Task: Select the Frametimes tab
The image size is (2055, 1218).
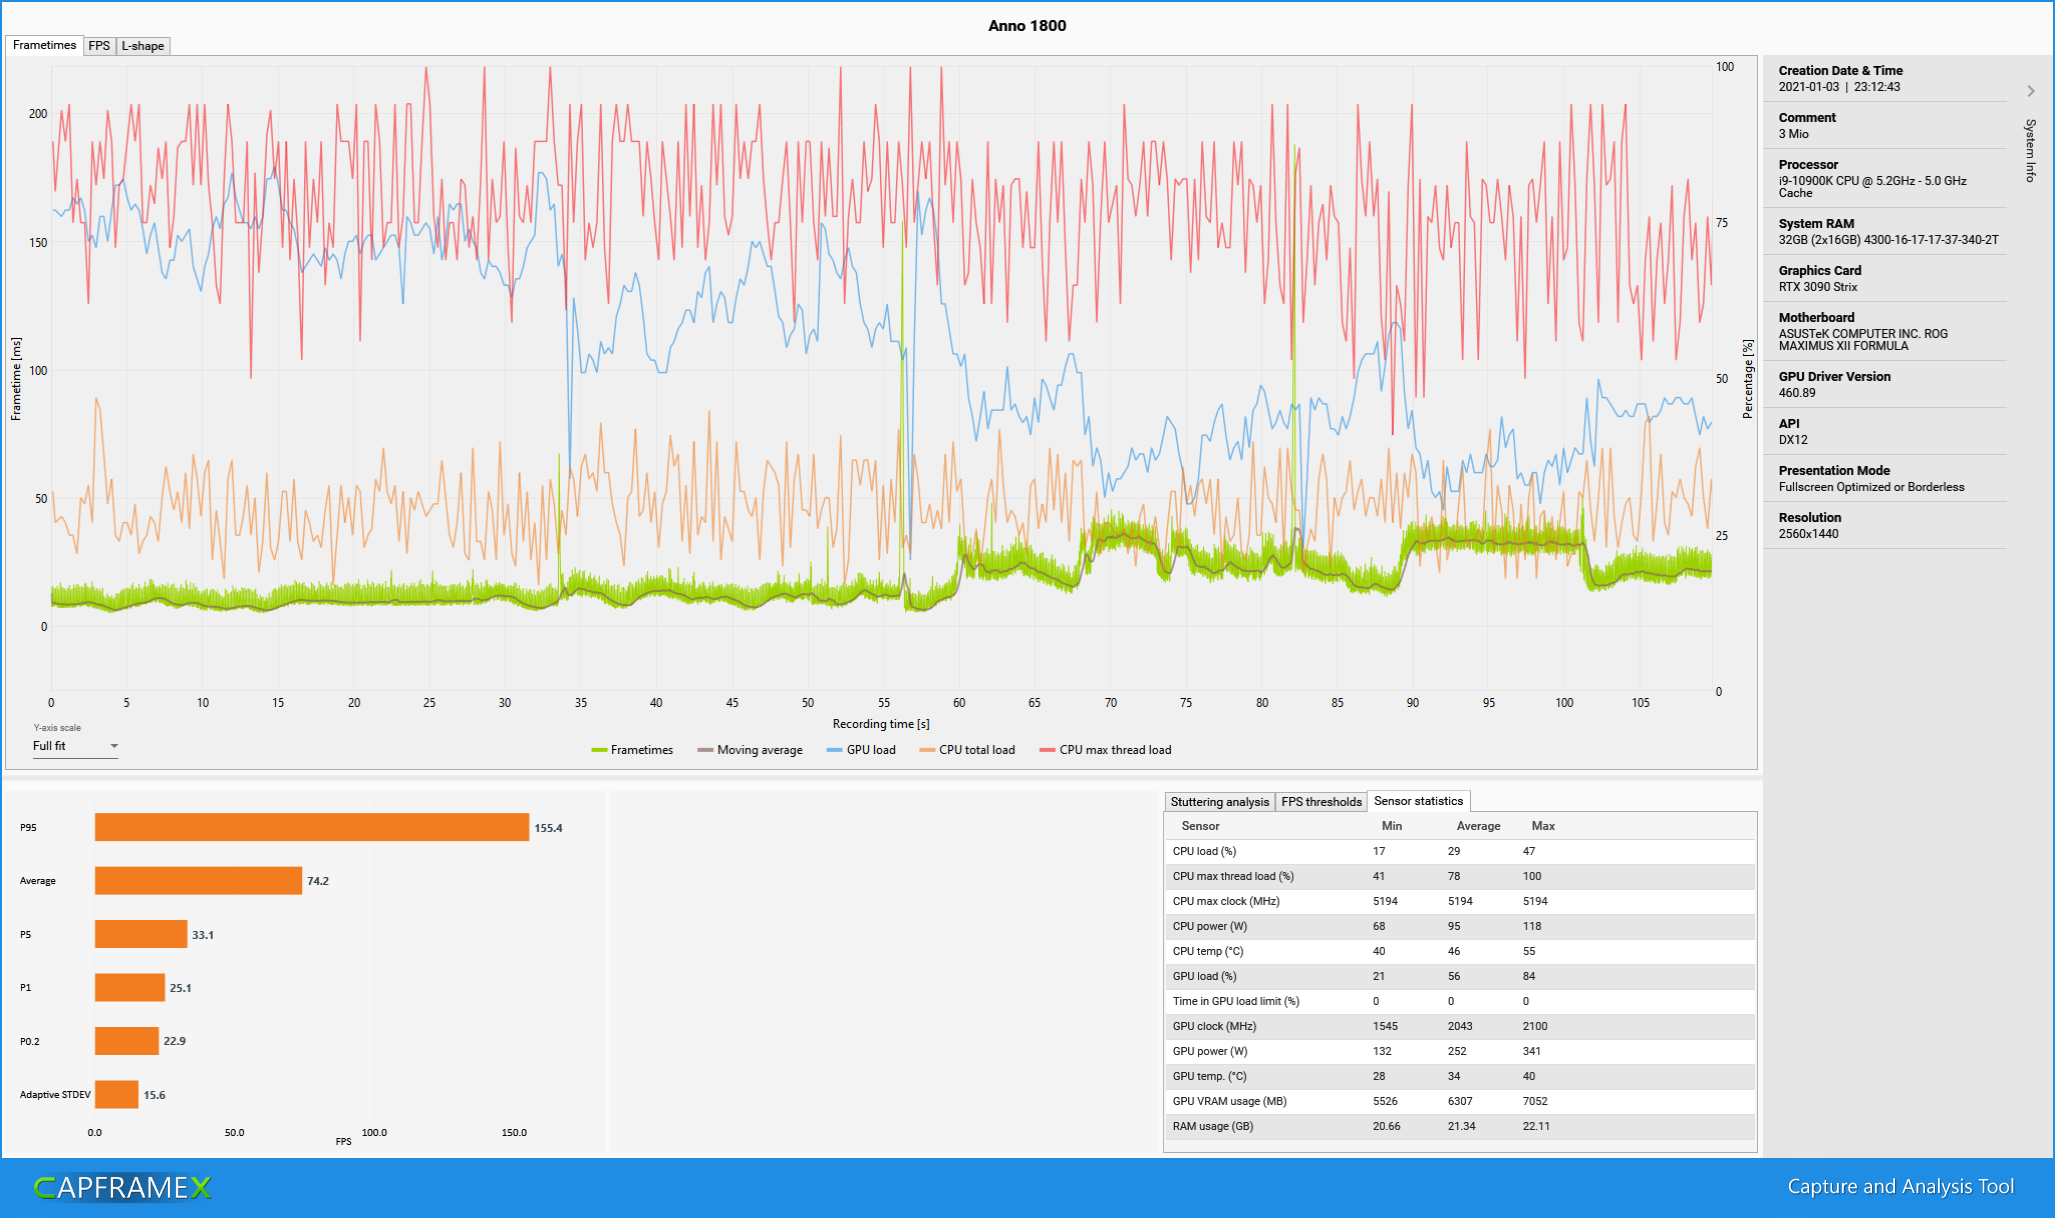Action: 45,45
